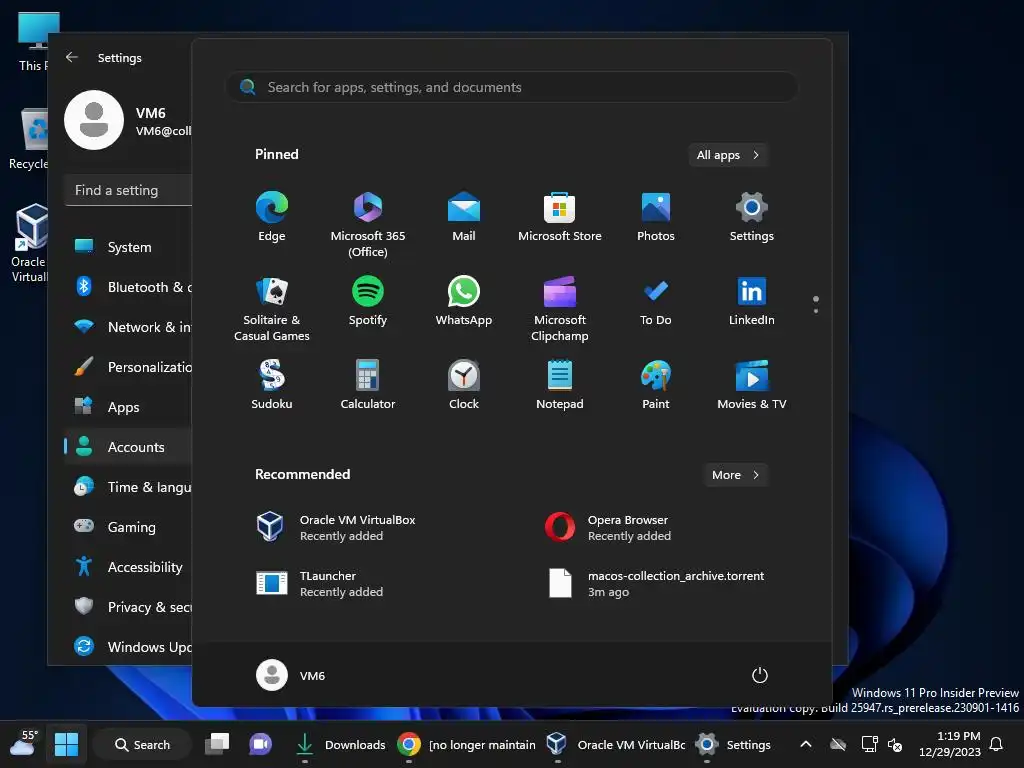This screenshot has height=768, width=1024.
Task: Launch the Photos app
Action: (656, 217)
